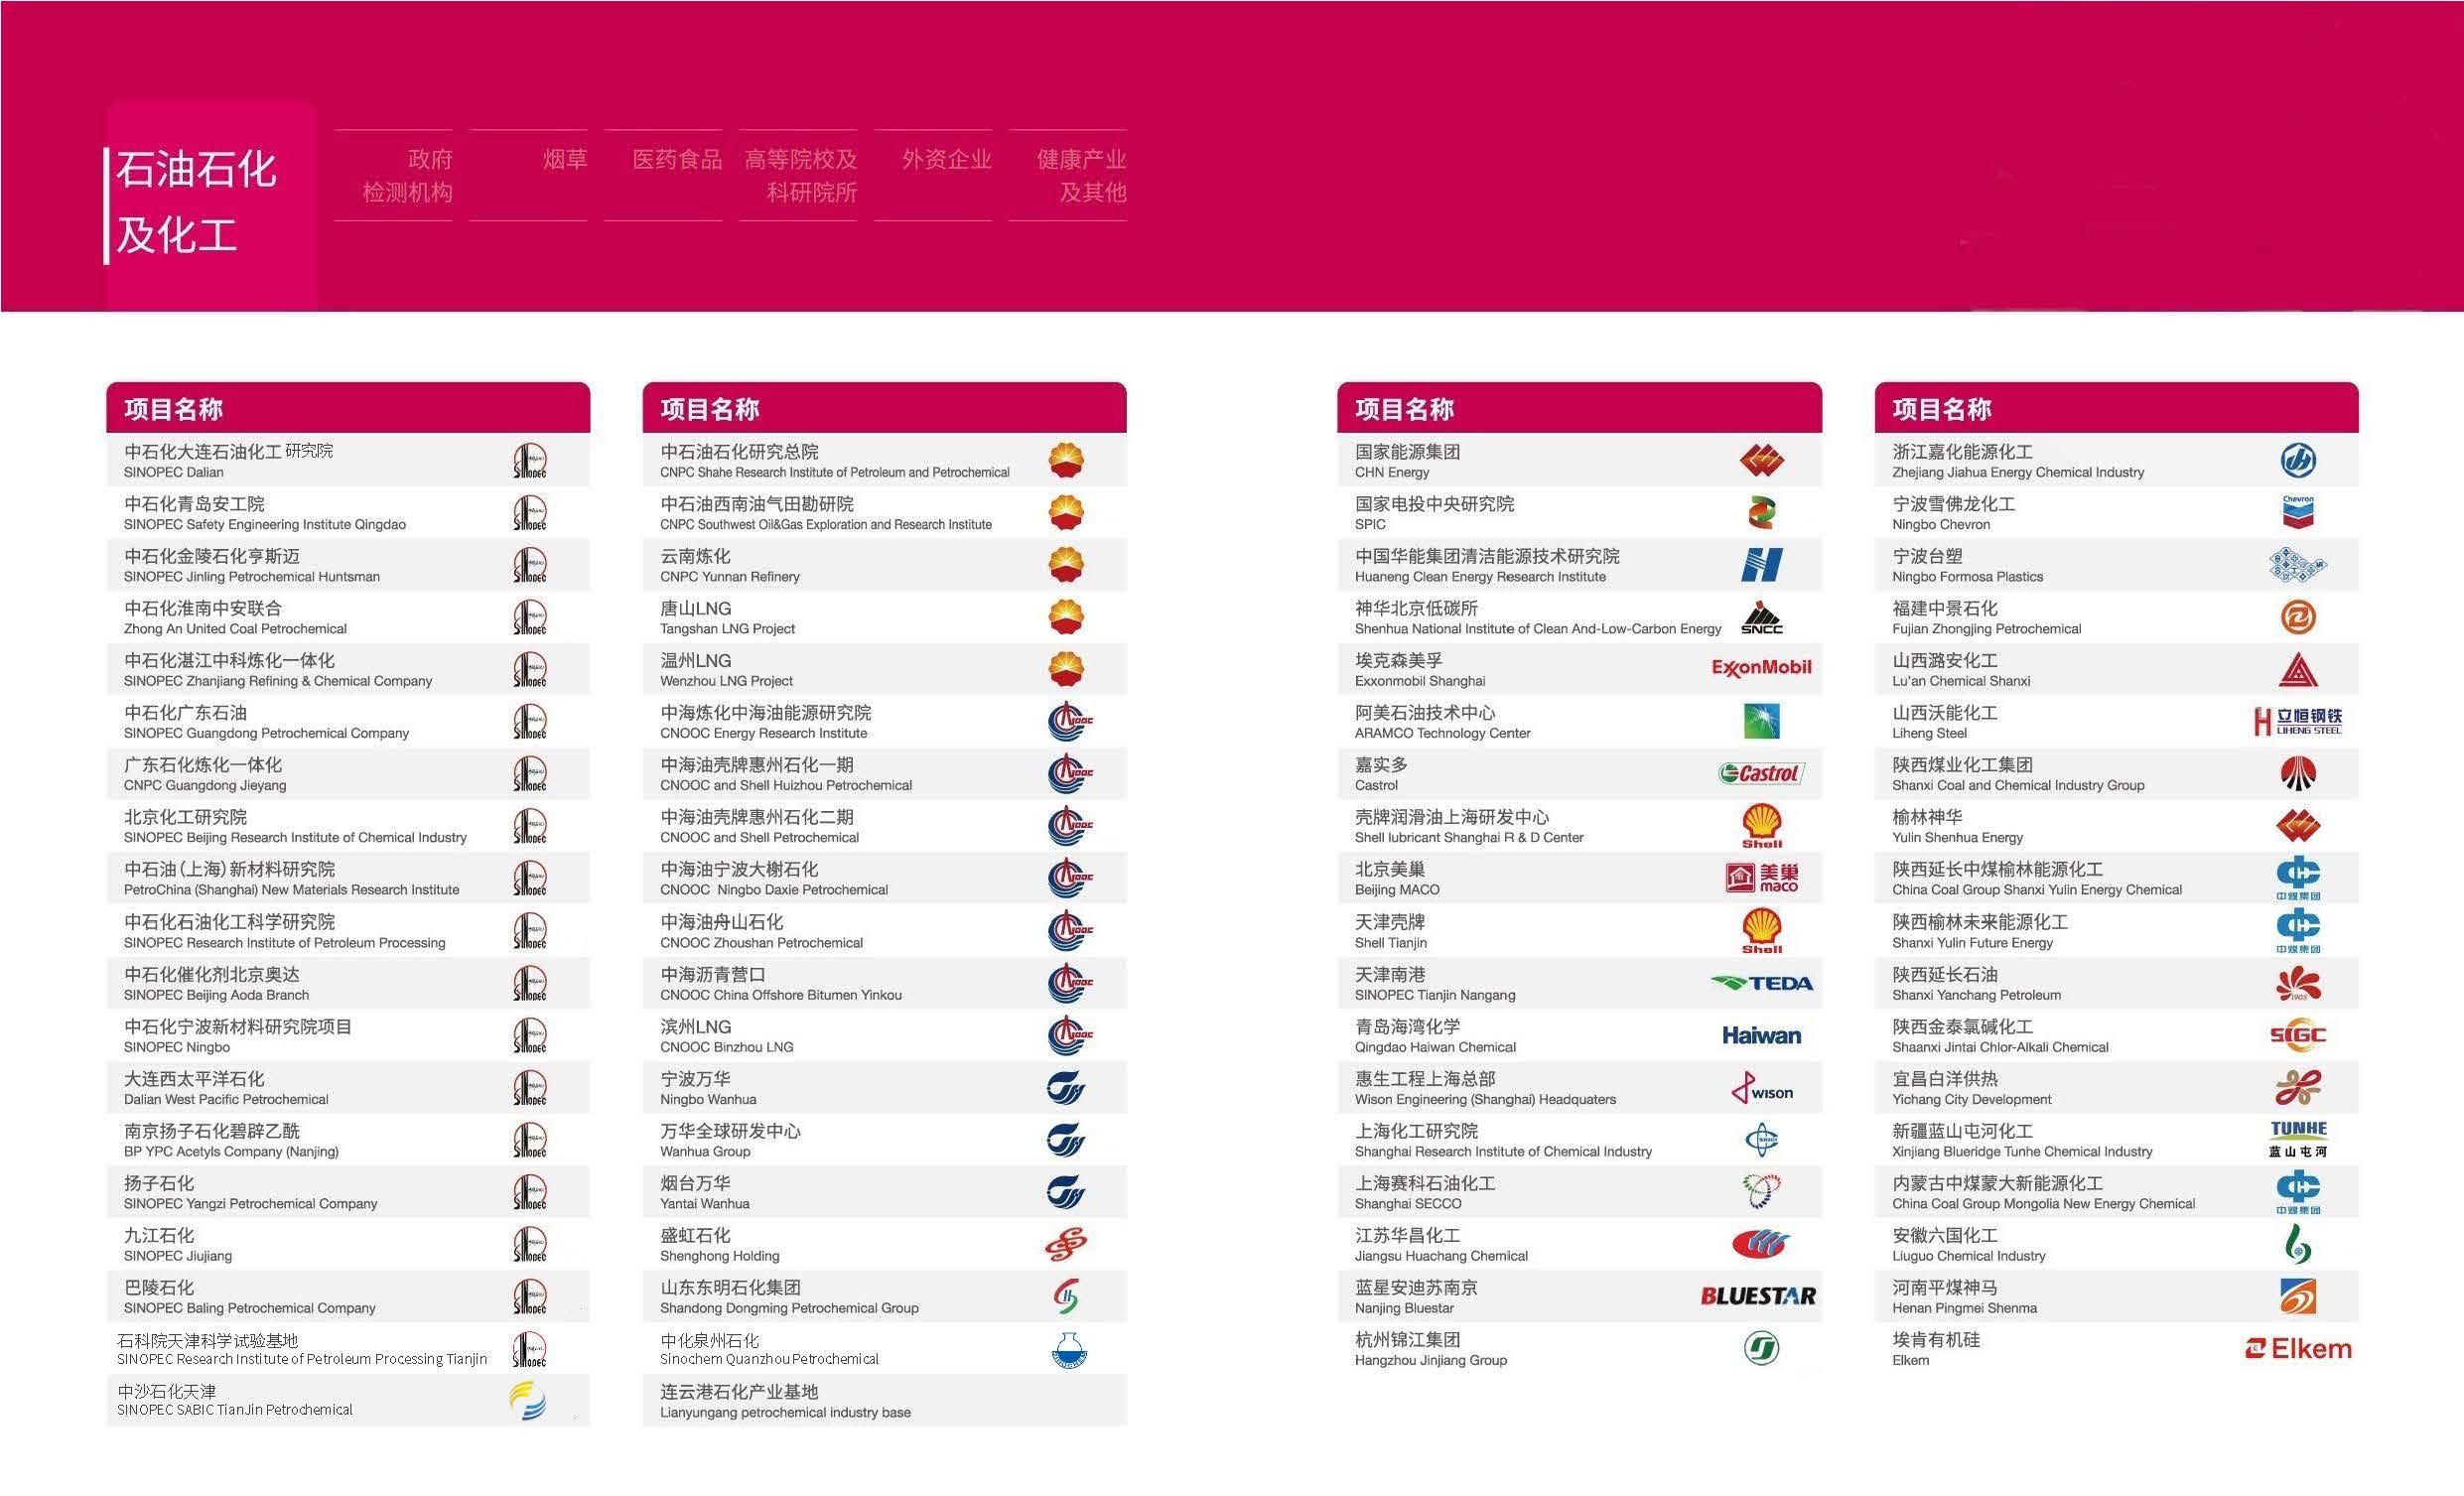Click the BLUESTAR logo
Screen dimensions: 2464x1496
point(1758,1296)
